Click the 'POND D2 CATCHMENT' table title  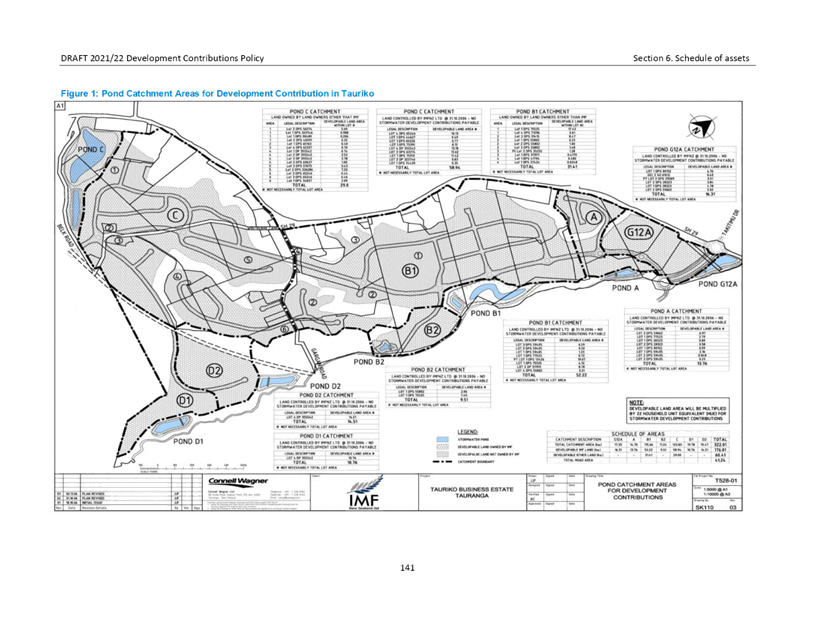326,395
